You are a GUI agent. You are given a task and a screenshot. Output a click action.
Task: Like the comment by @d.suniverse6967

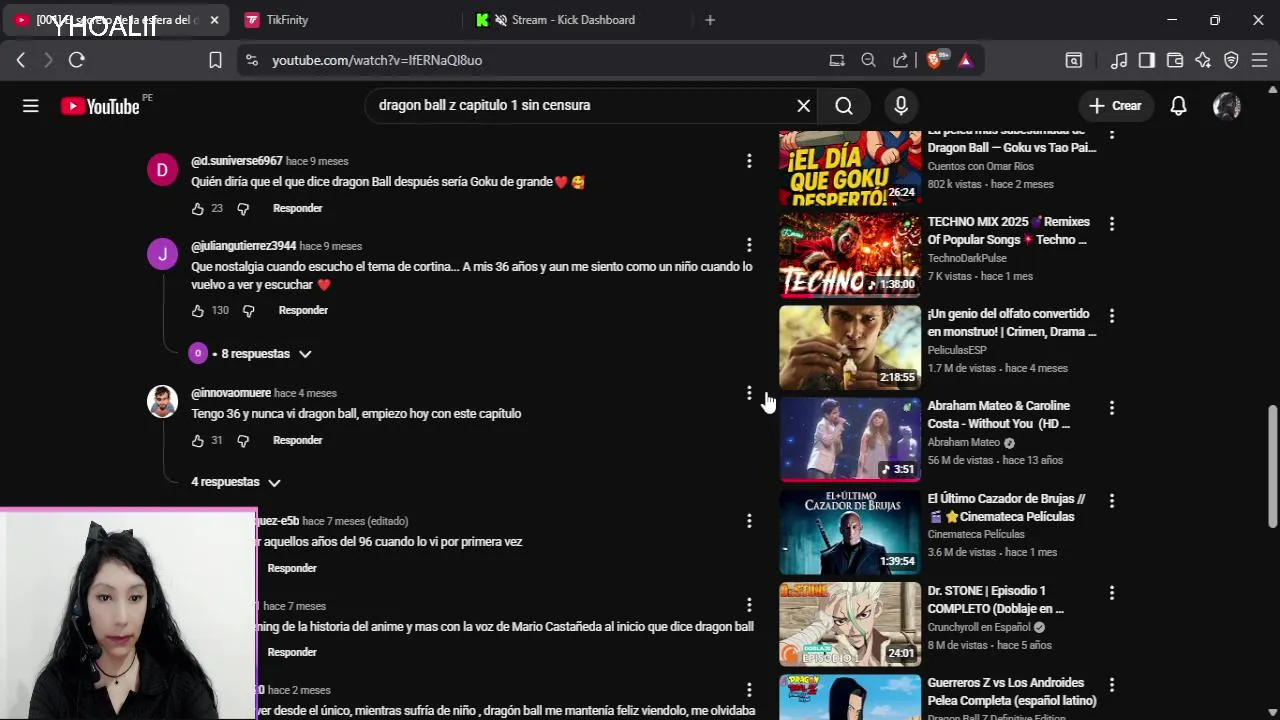(197, 208)
